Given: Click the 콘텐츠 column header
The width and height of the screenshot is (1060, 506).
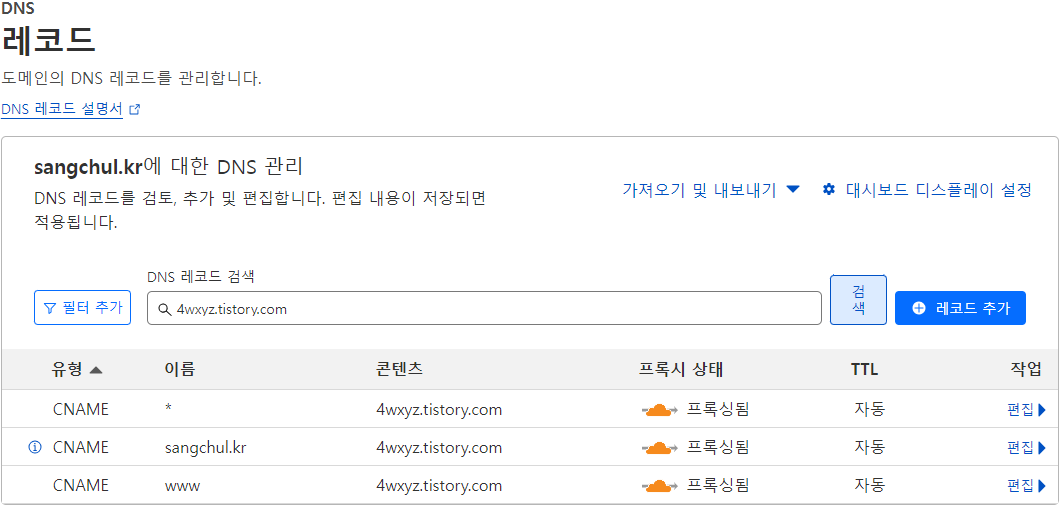Looking at the screenshot, I should [400, 369].
